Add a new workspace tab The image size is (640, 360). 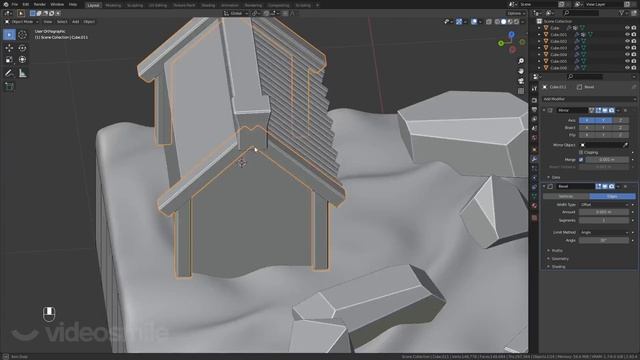click(x=318, y=5)
